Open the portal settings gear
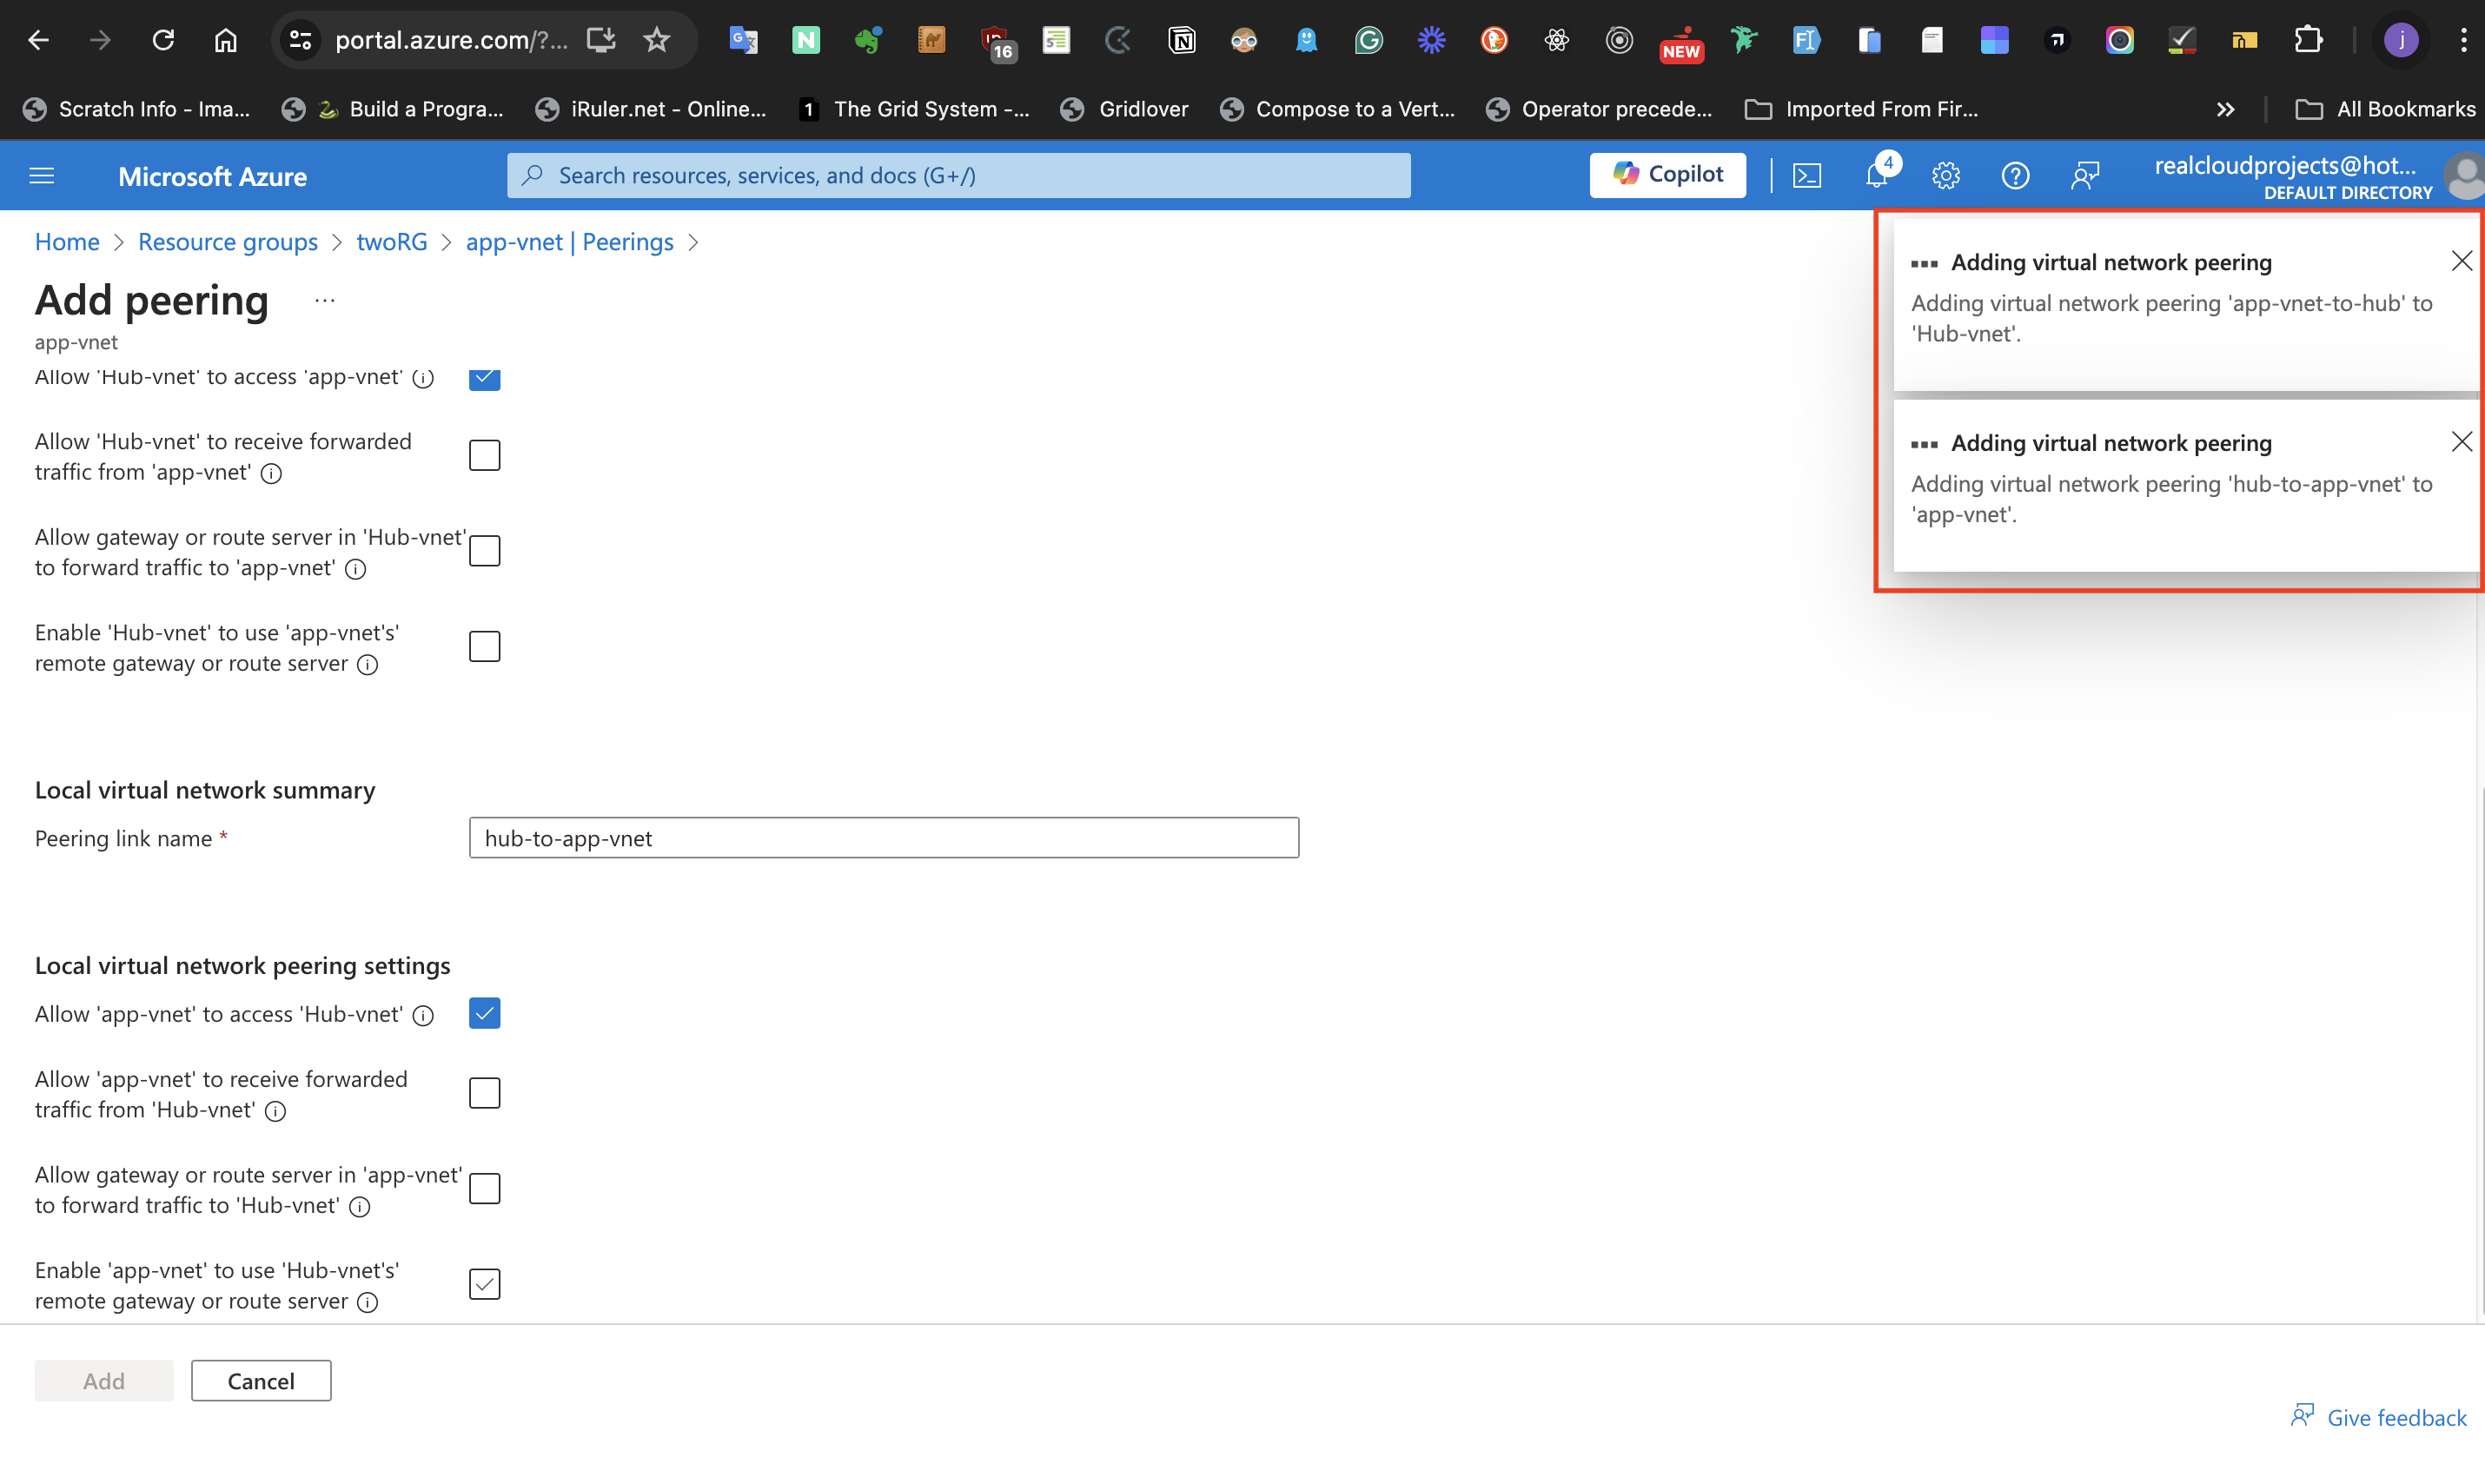This screenshot has height=1484, width=2485. tap(1945, 175)
